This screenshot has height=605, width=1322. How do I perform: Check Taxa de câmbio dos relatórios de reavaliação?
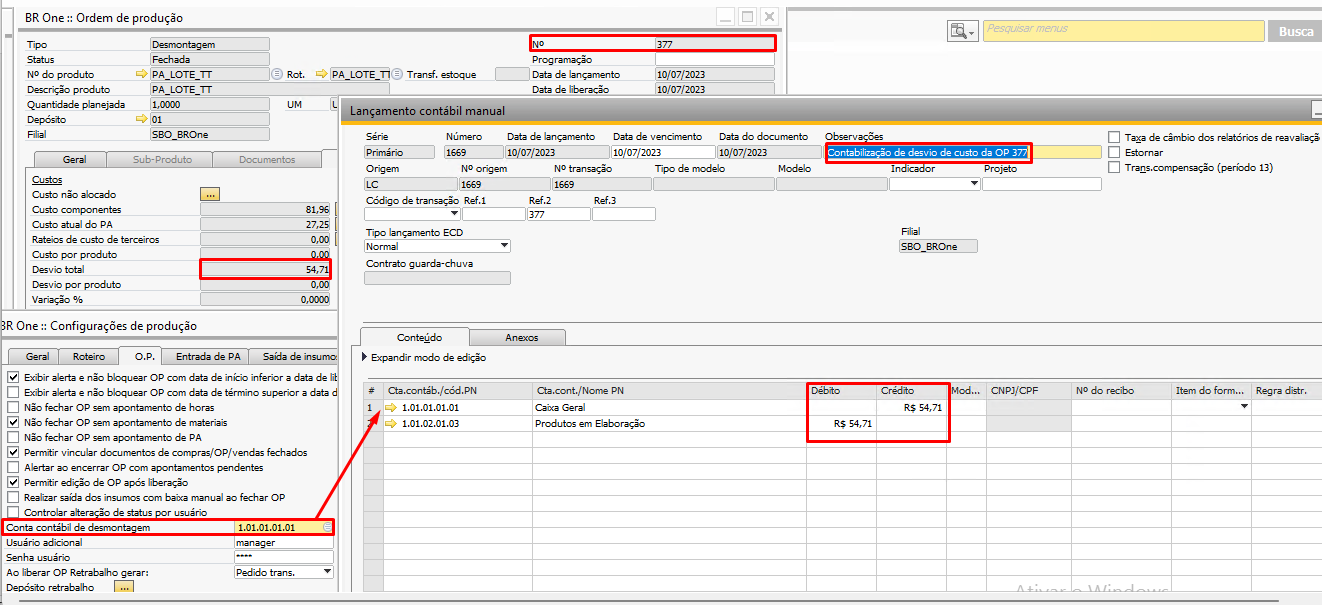(1114, 137)
